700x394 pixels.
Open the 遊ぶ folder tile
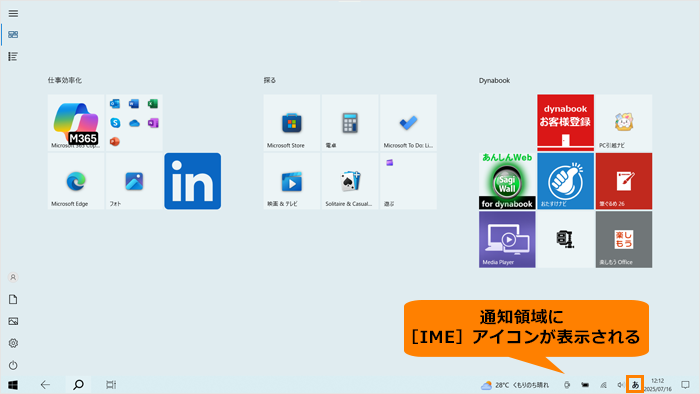coord(408,181)
